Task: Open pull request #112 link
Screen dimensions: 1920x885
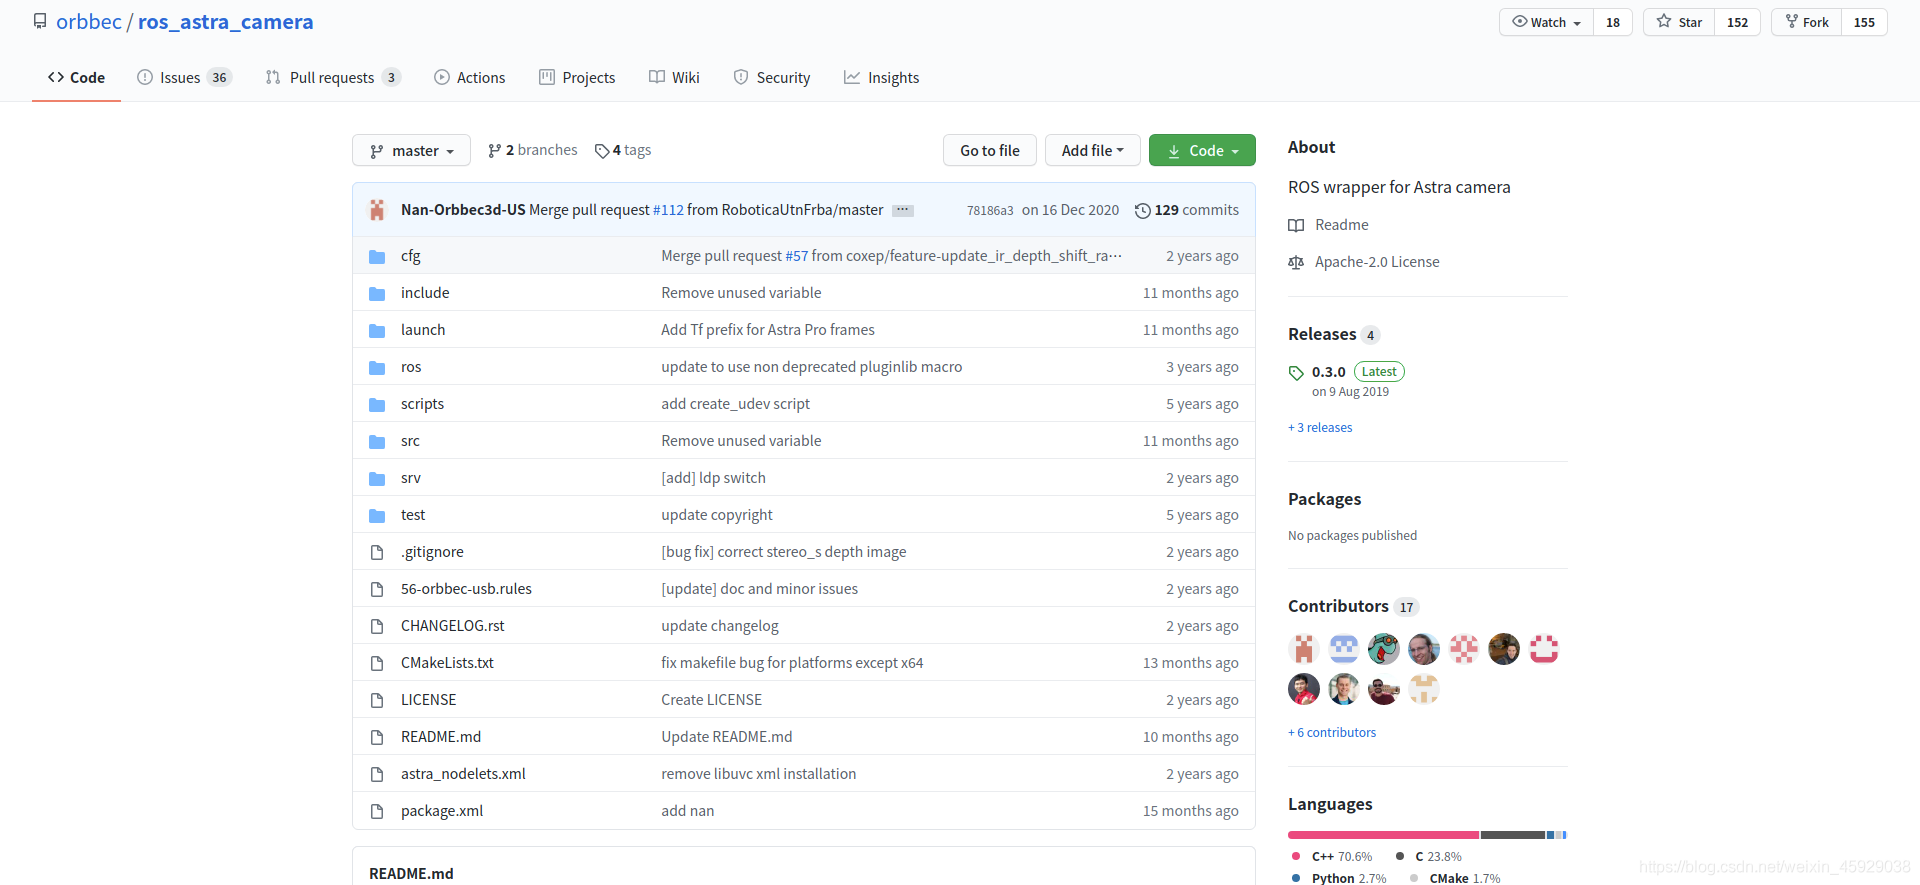Action: tap(668, 210)
